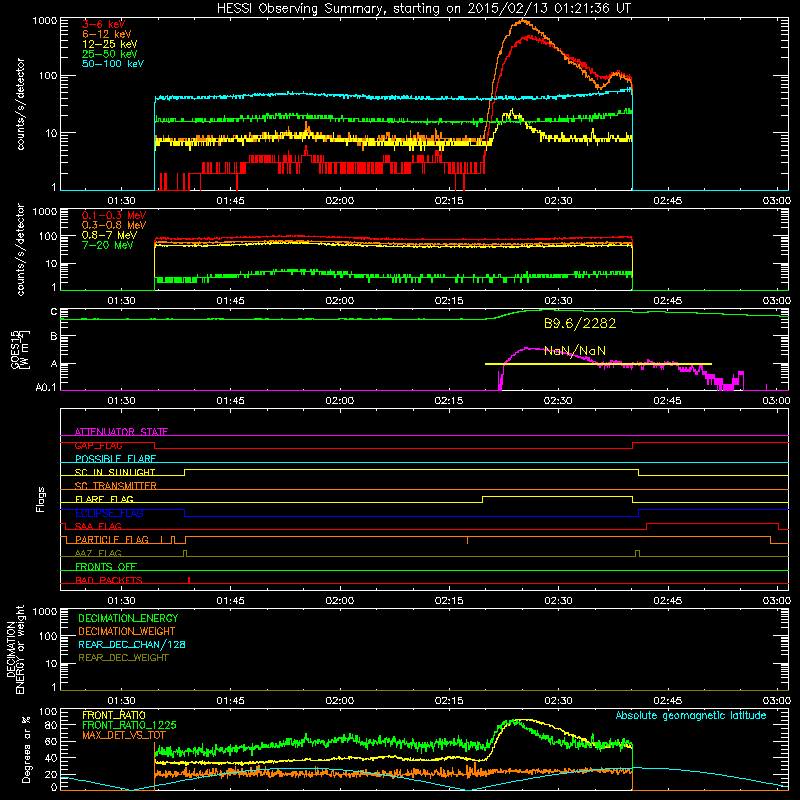Select the PARTICLE_FLAG label
The width and height of the screenshot is (800, 800).
click(112, 540)
